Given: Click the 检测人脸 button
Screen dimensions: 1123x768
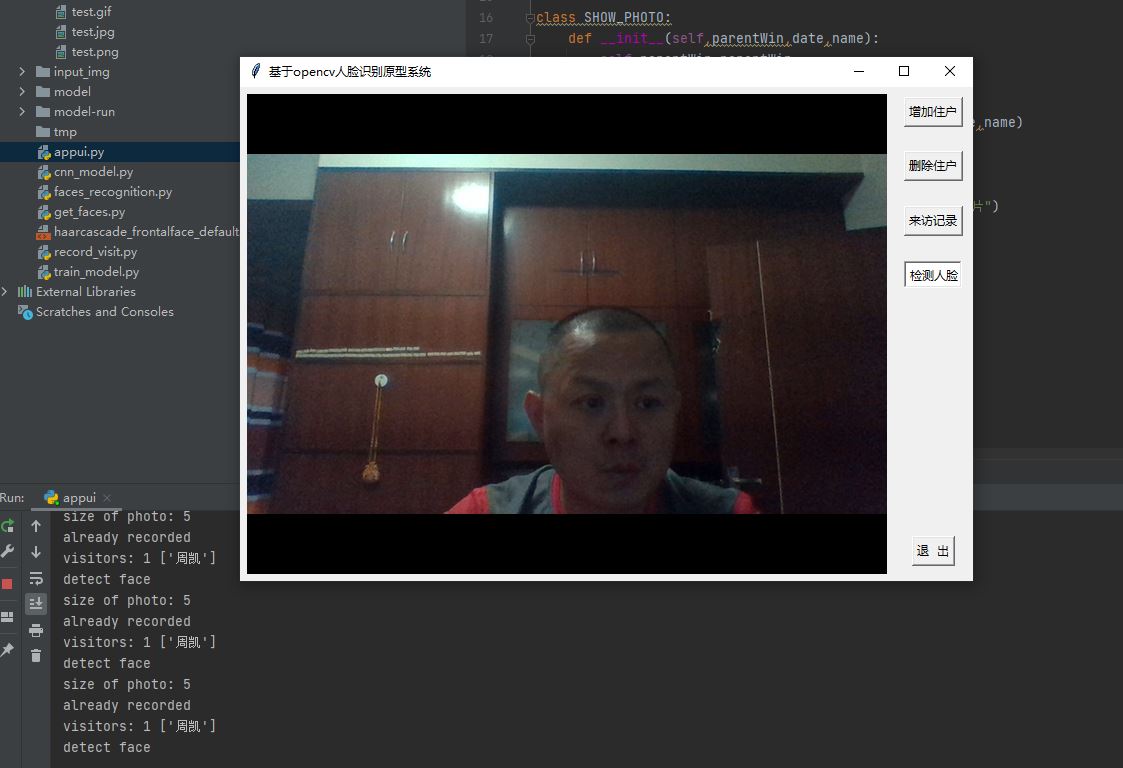Looking at the screenshot, I should point(932,275).
